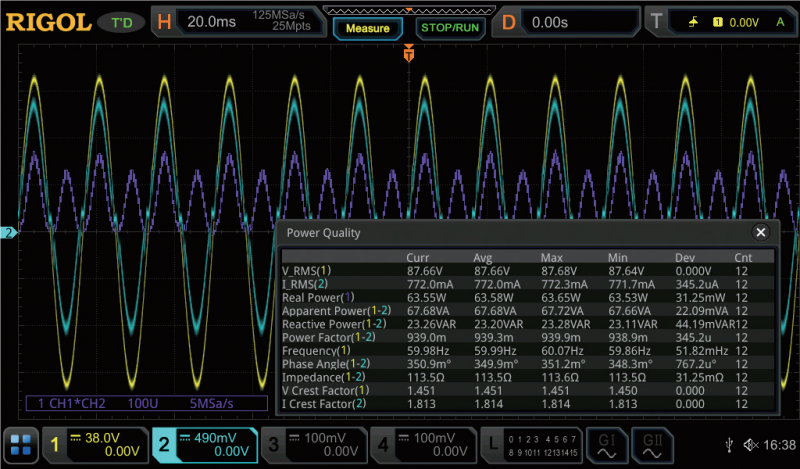Image resolution: width=800 pixels, height=469 pixels.
Task: Open the logic analyzer L panel
Action: 531,444
